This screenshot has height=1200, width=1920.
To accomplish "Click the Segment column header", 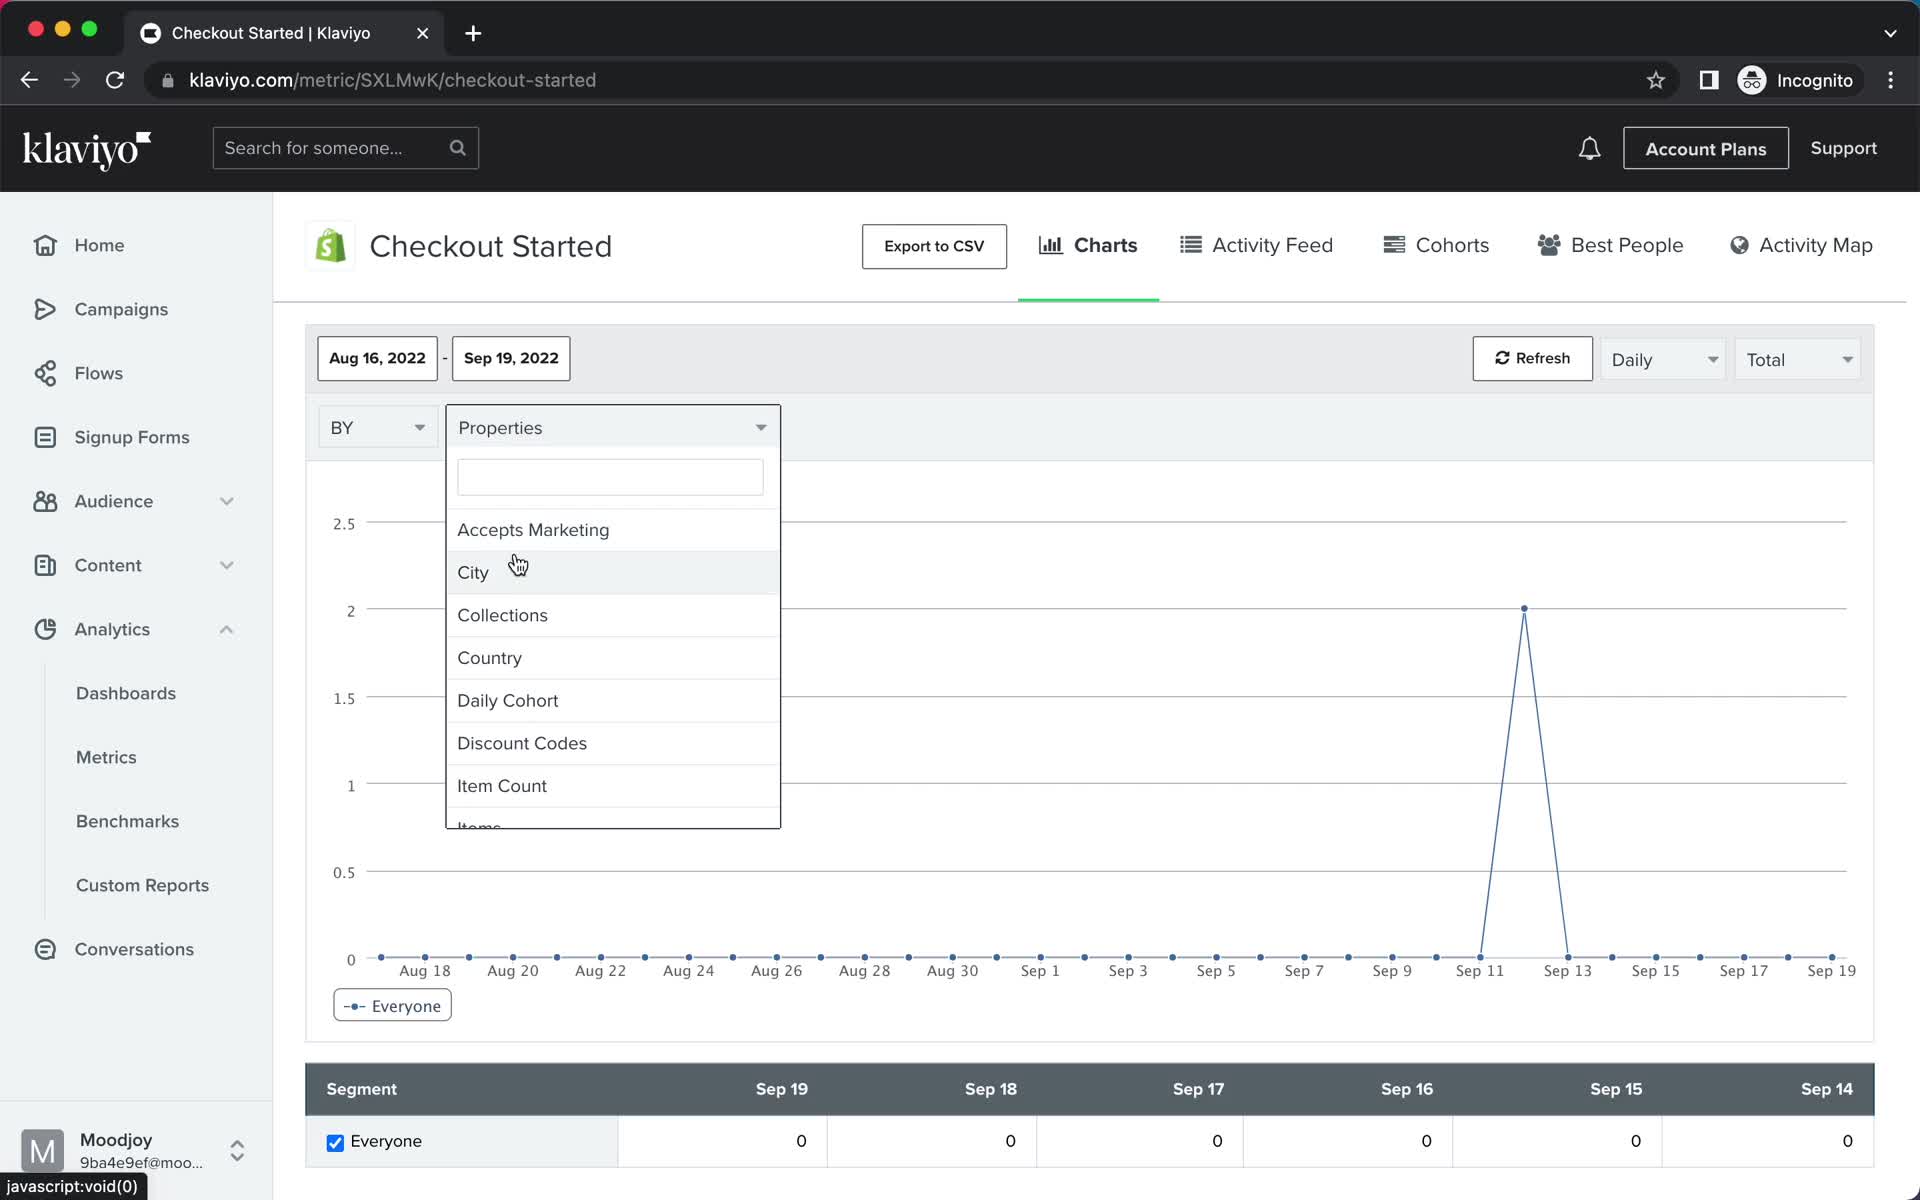I will pyautogui.click(x=362, y=1089).
